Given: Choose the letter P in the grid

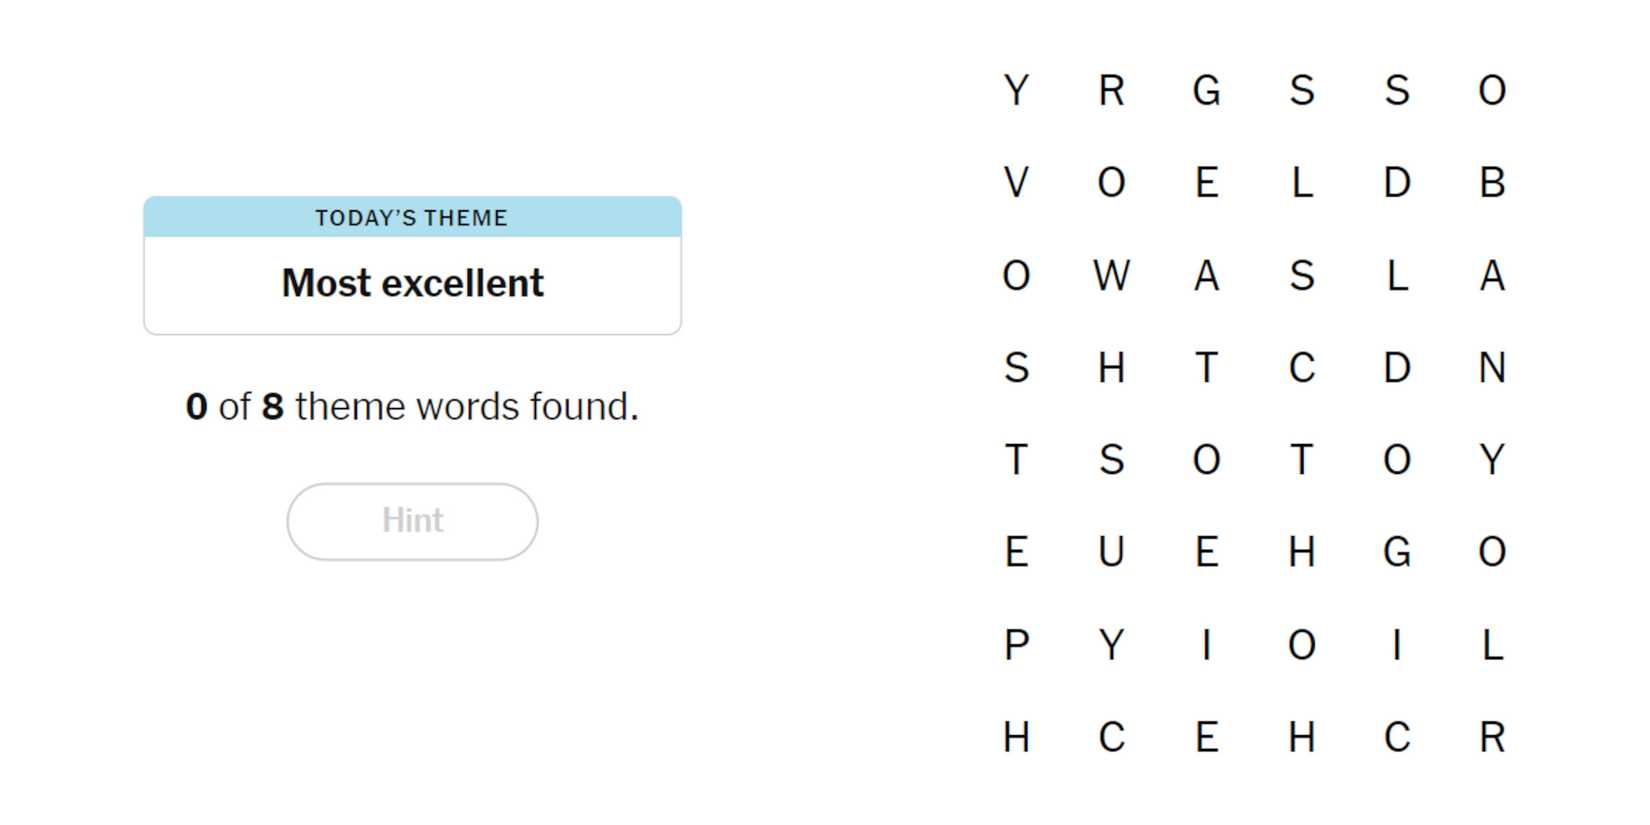Looking at the screenshot, I should pos(1016,645).
